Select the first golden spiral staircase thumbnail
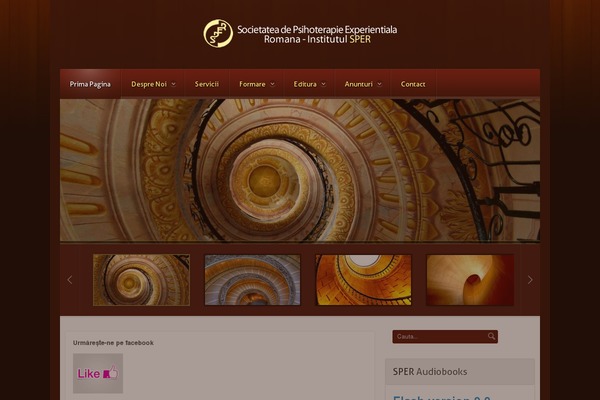 141,280
